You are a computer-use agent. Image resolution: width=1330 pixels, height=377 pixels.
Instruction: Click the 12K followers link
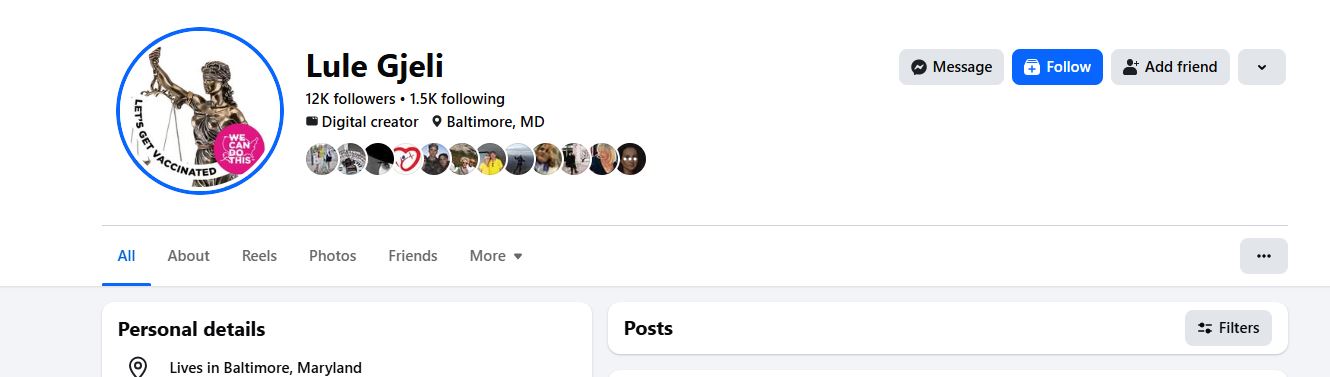click(350, 99)
